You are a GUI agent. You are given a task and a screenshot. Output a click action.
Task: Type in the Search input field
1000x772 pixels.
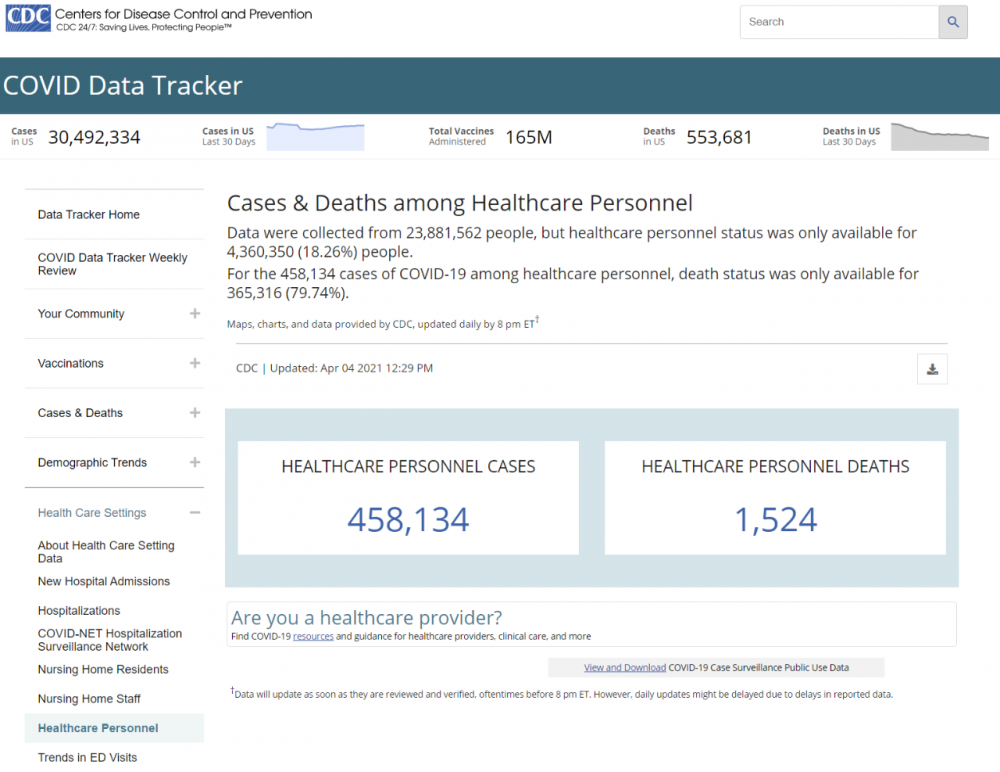click(x=838, y=22)
